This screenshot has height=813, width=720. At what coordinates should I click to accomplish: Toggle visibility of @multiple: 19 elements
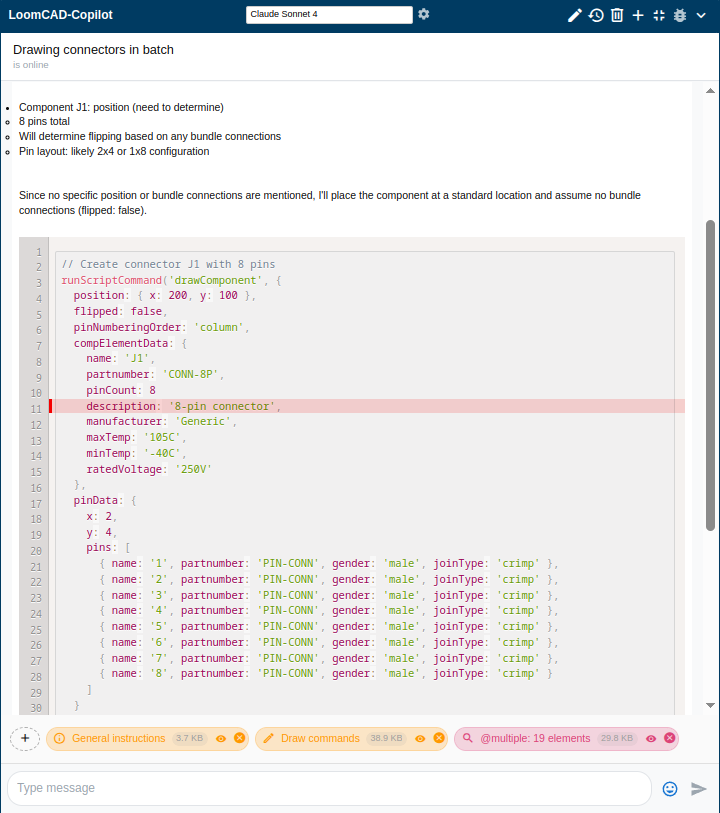coord(651,738)
